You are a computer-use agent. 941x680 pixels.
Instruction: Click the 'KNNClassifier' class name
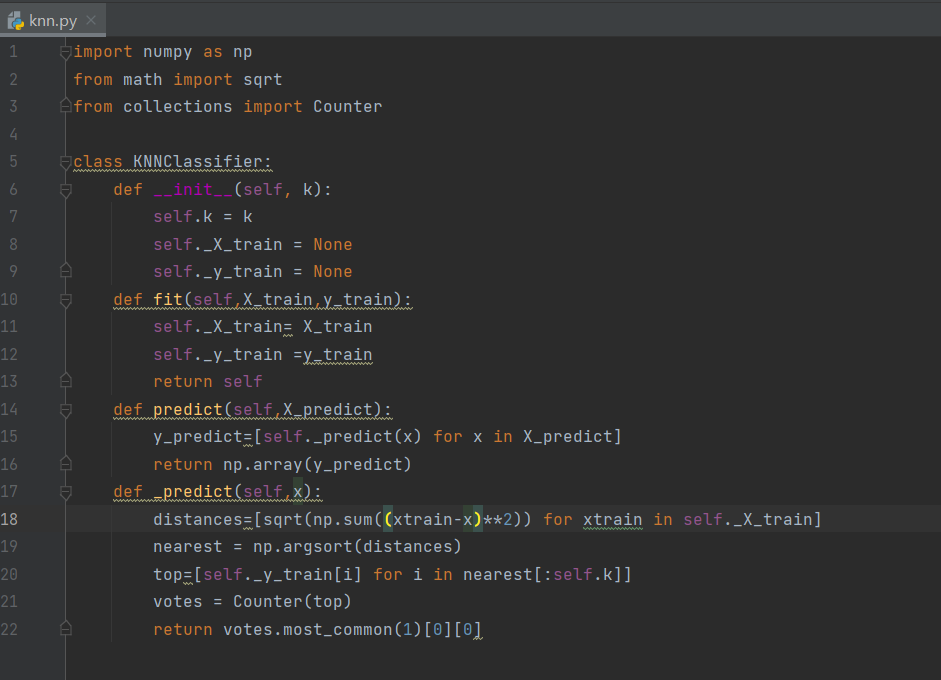197,162
